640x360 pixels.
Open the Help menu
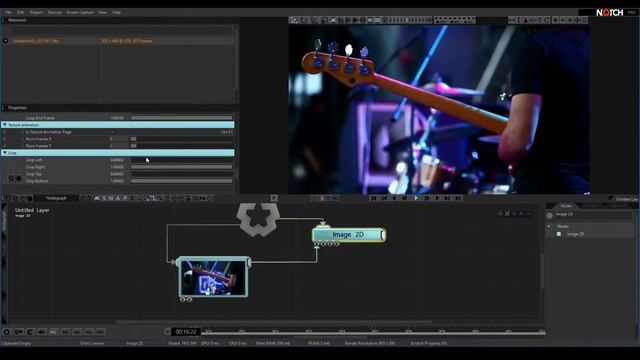[116, 12]
